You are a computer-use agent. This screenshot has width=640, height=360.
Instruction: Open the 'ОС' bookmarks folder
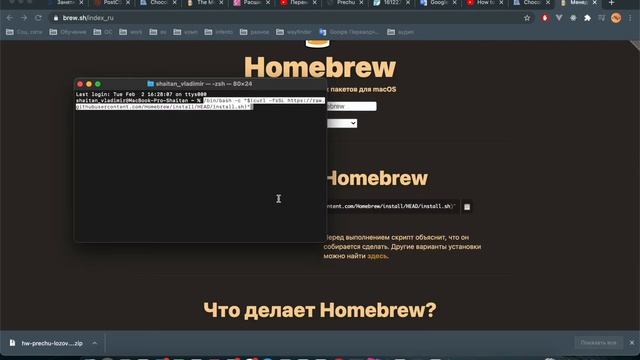coord(103,32)
